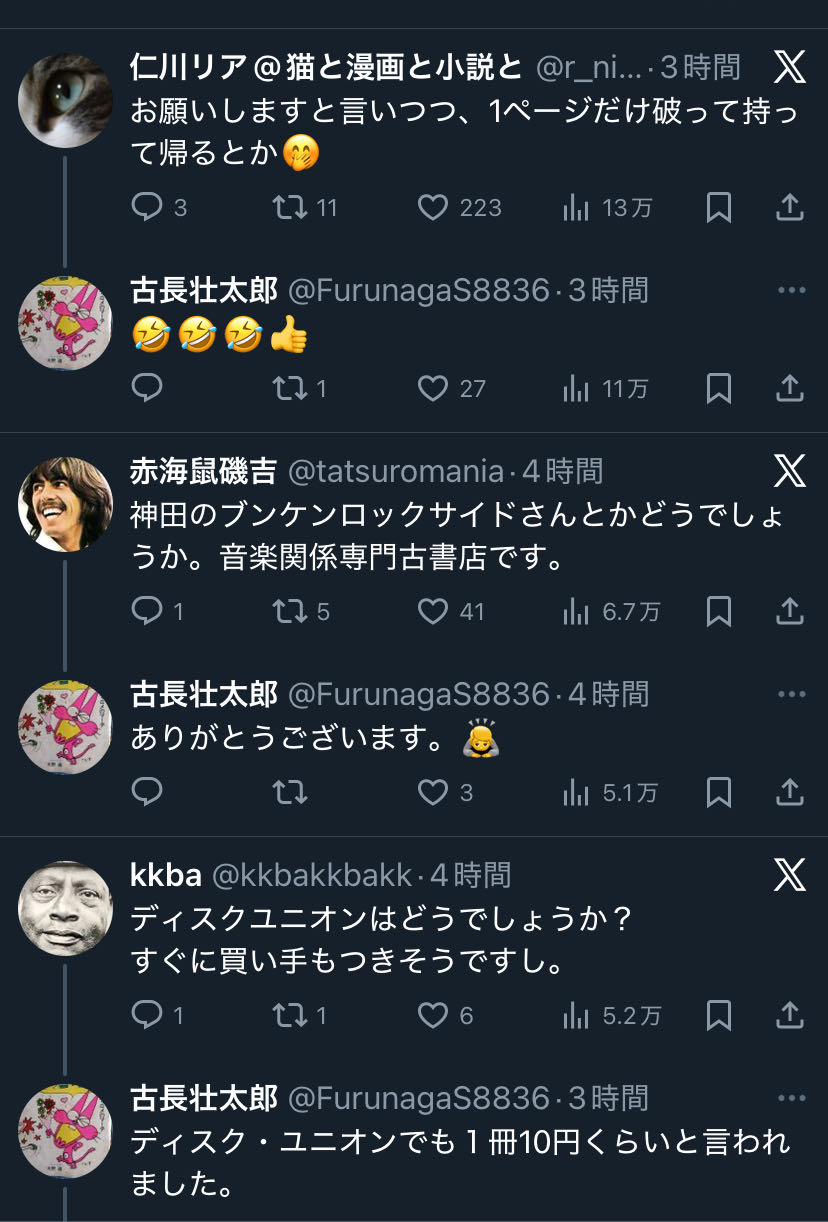This screenshot has height=1222, width=828.
Task: Open more options on the ディスク・ユニオン reply
Action: 791,1098
